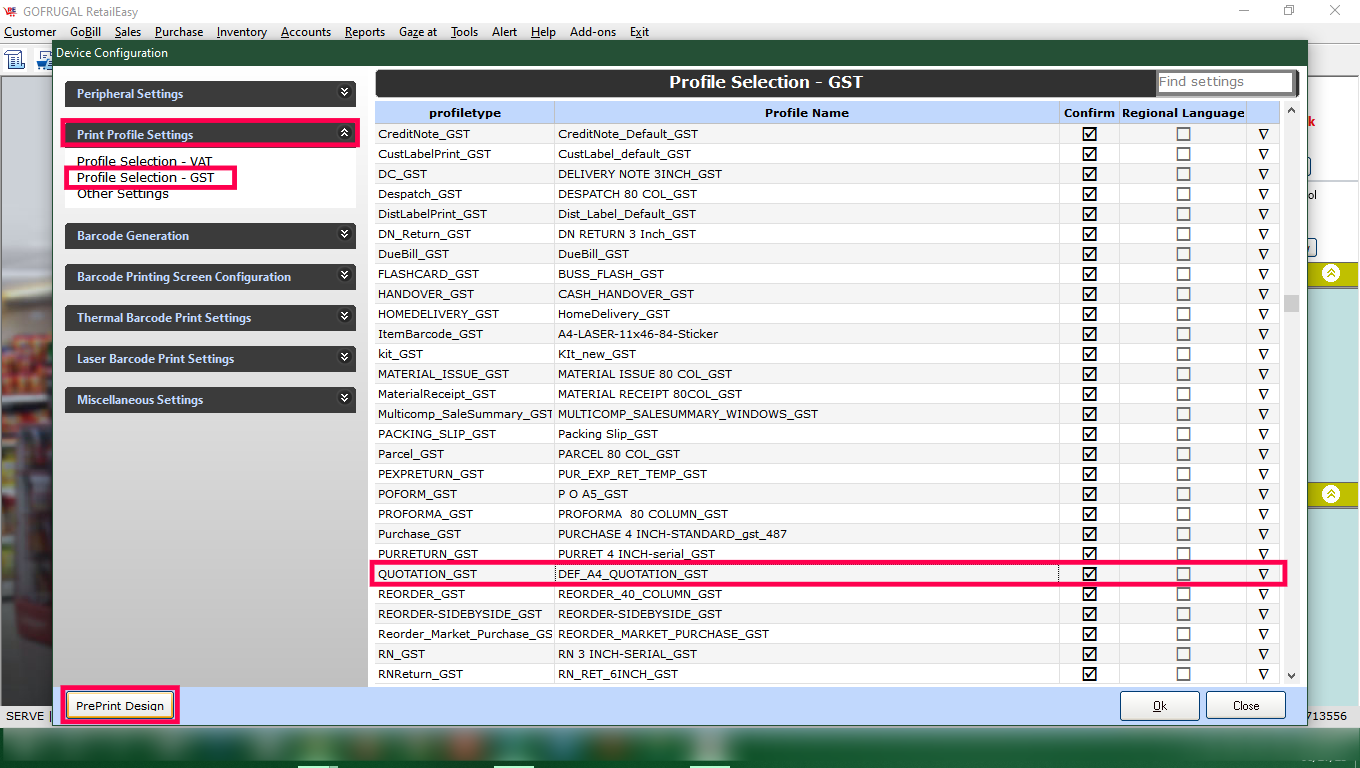Uncheck Confirm for the DueBill_GST row

pos(1089,254)
